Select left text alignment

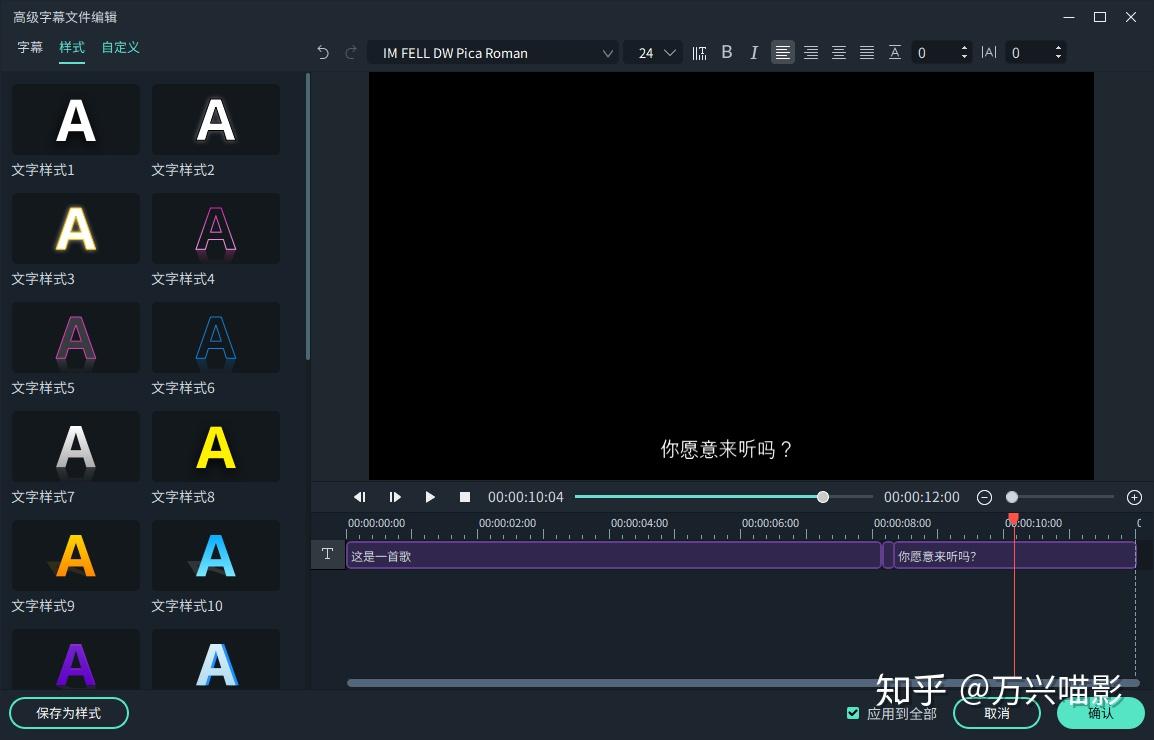[x=782, y=52]
